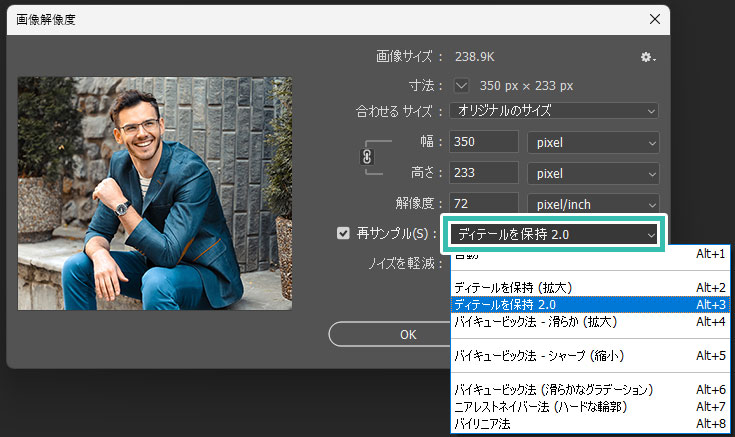Expand the 寸法 unit dropdown arrow
Viewport: 735px width, 437px height.
pyautogui.click(x=461, y=85)
